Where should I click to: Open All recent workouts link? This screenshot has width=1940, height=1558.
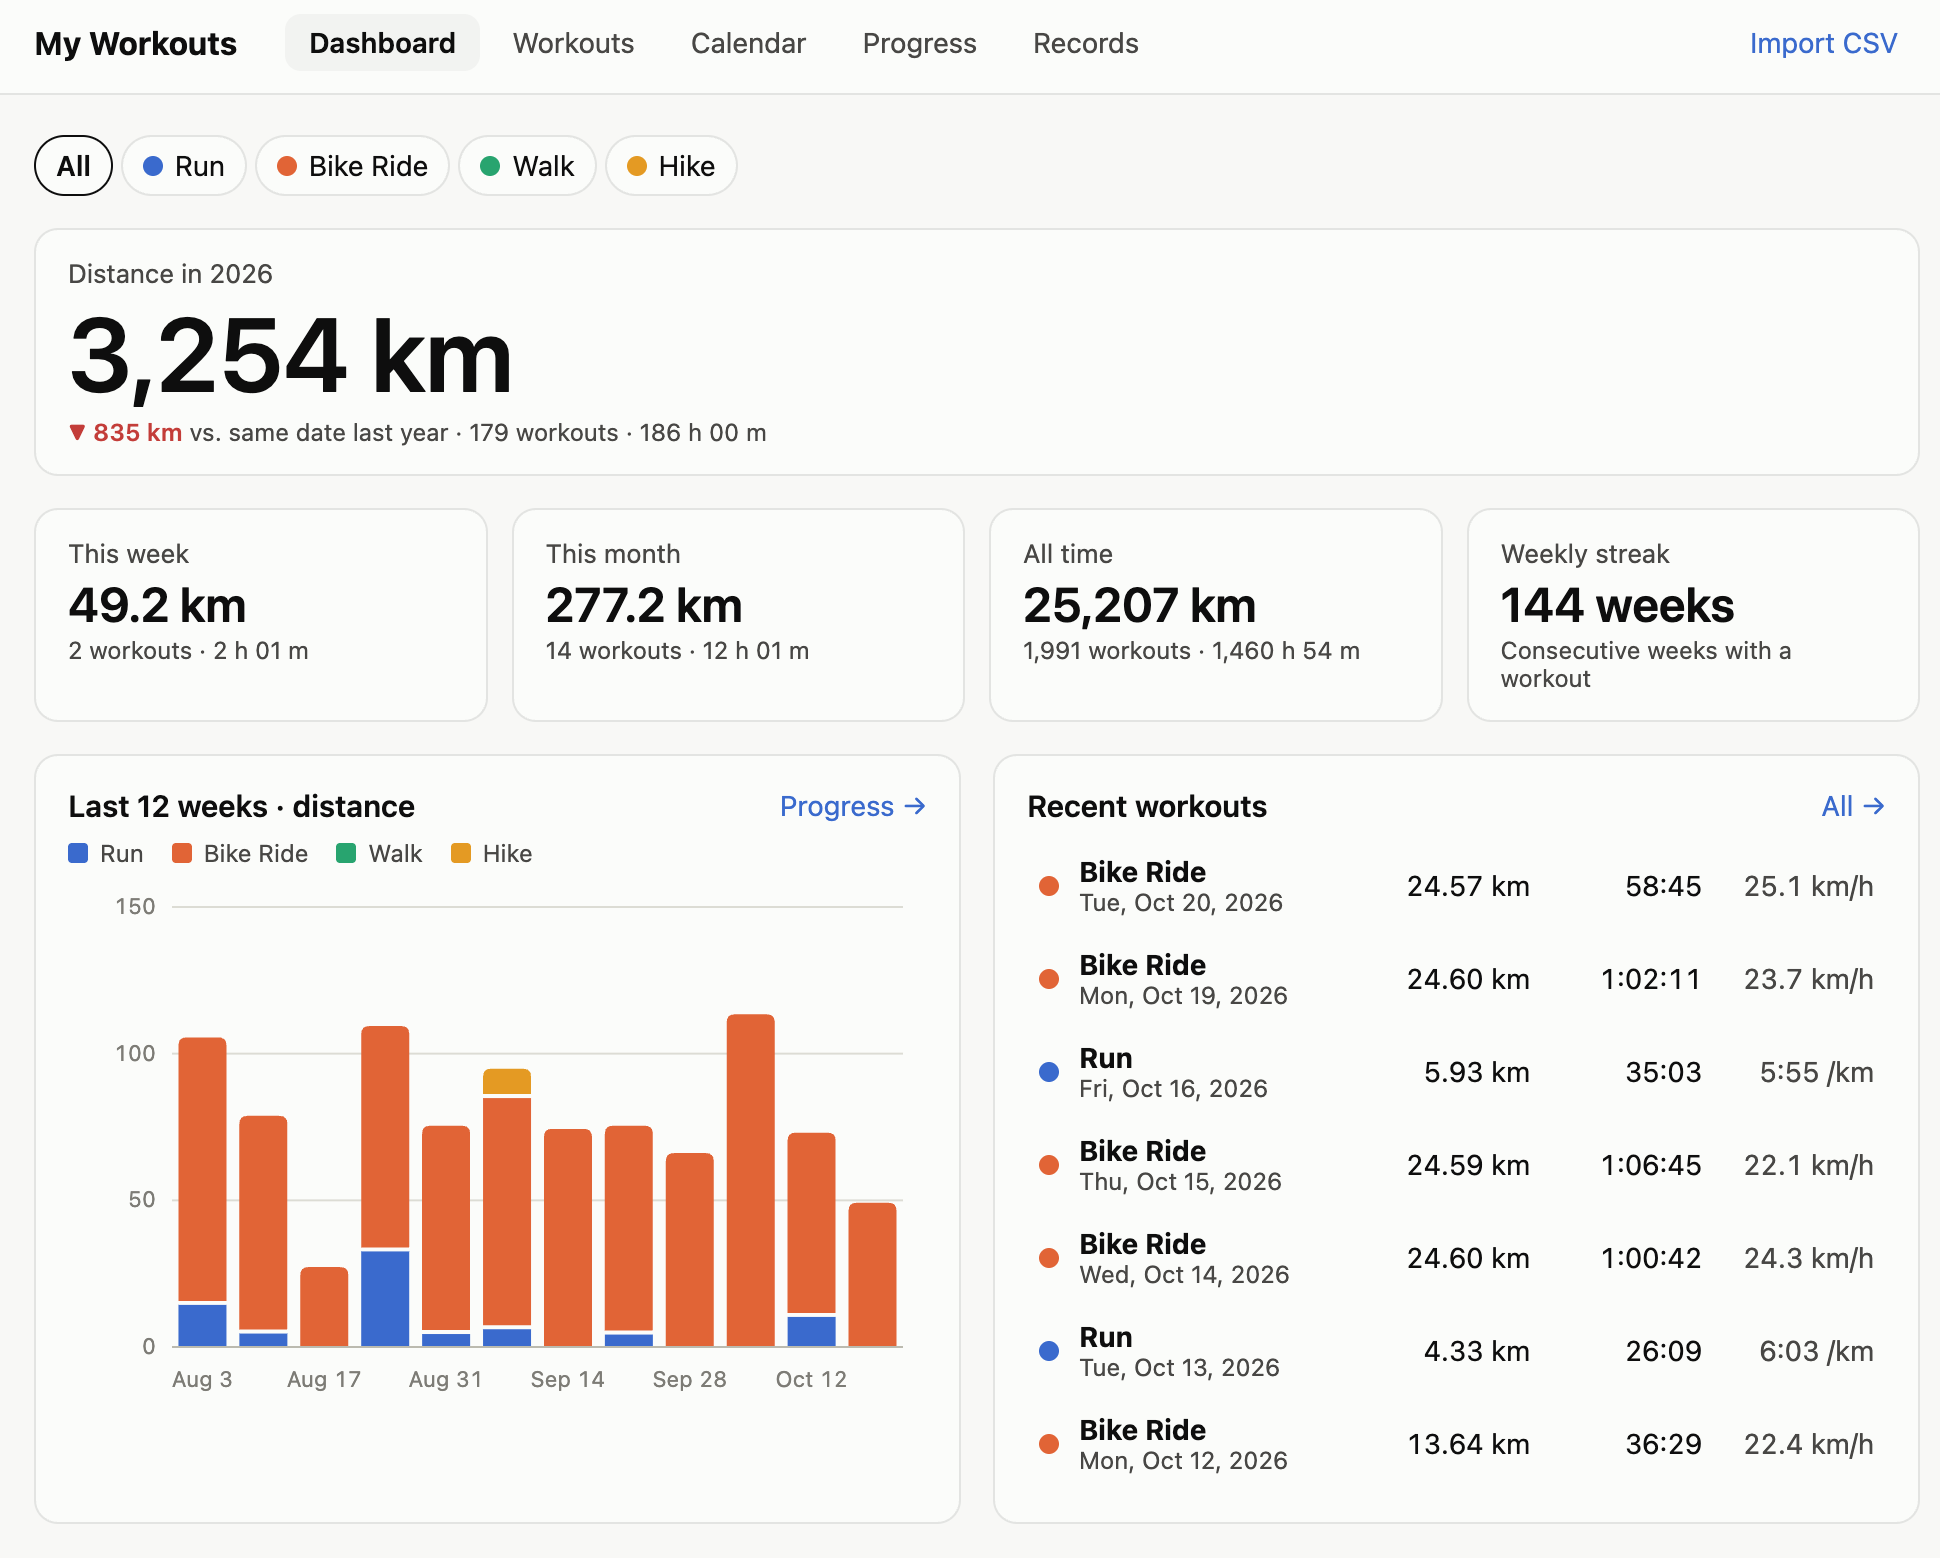pos(1853,806)
